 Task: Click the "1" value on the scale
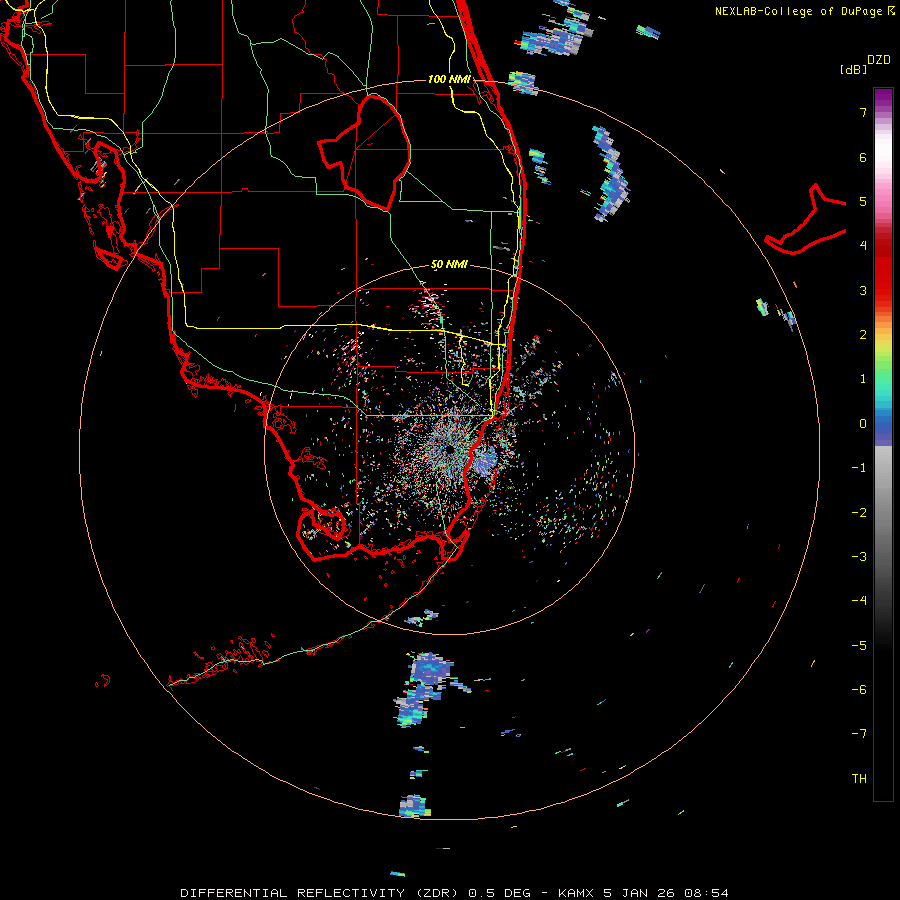pos(863,379)
